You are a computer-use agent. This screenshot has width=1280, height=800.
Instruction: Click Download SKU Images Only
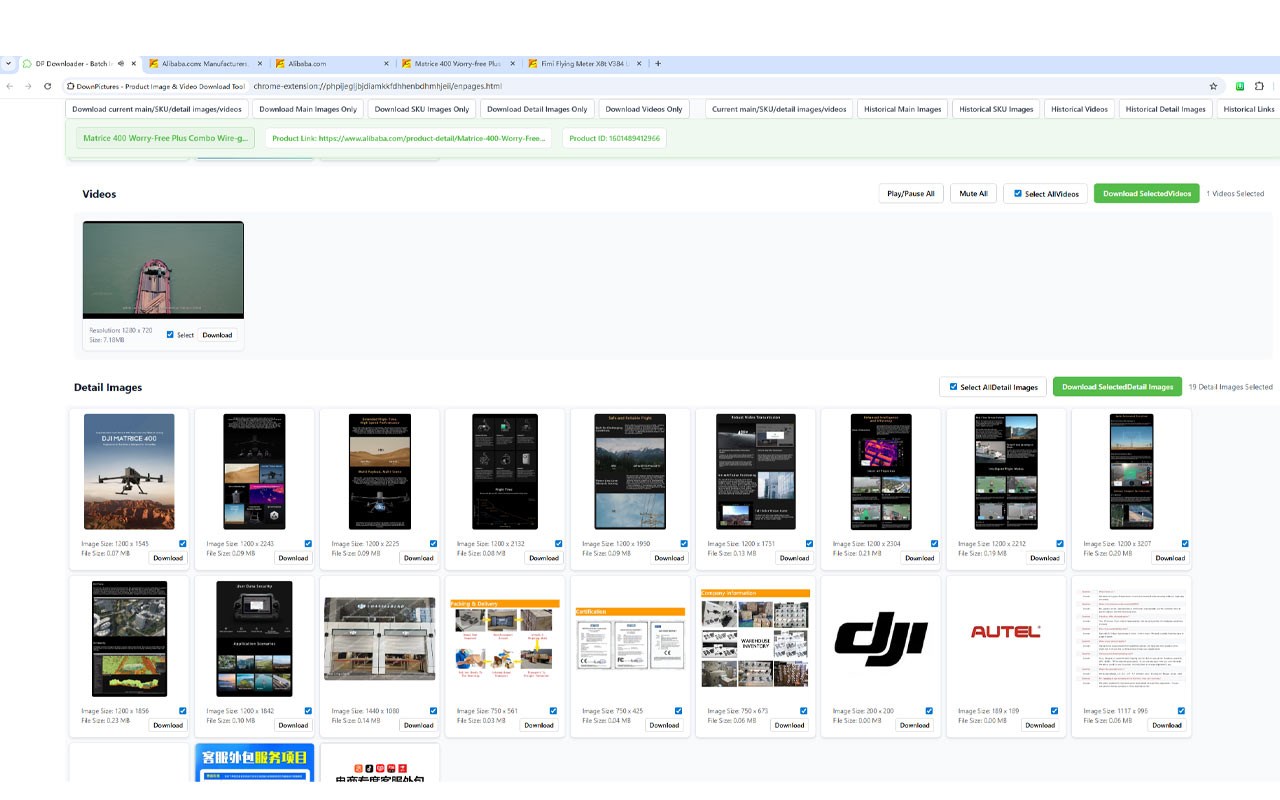(422, 109)
